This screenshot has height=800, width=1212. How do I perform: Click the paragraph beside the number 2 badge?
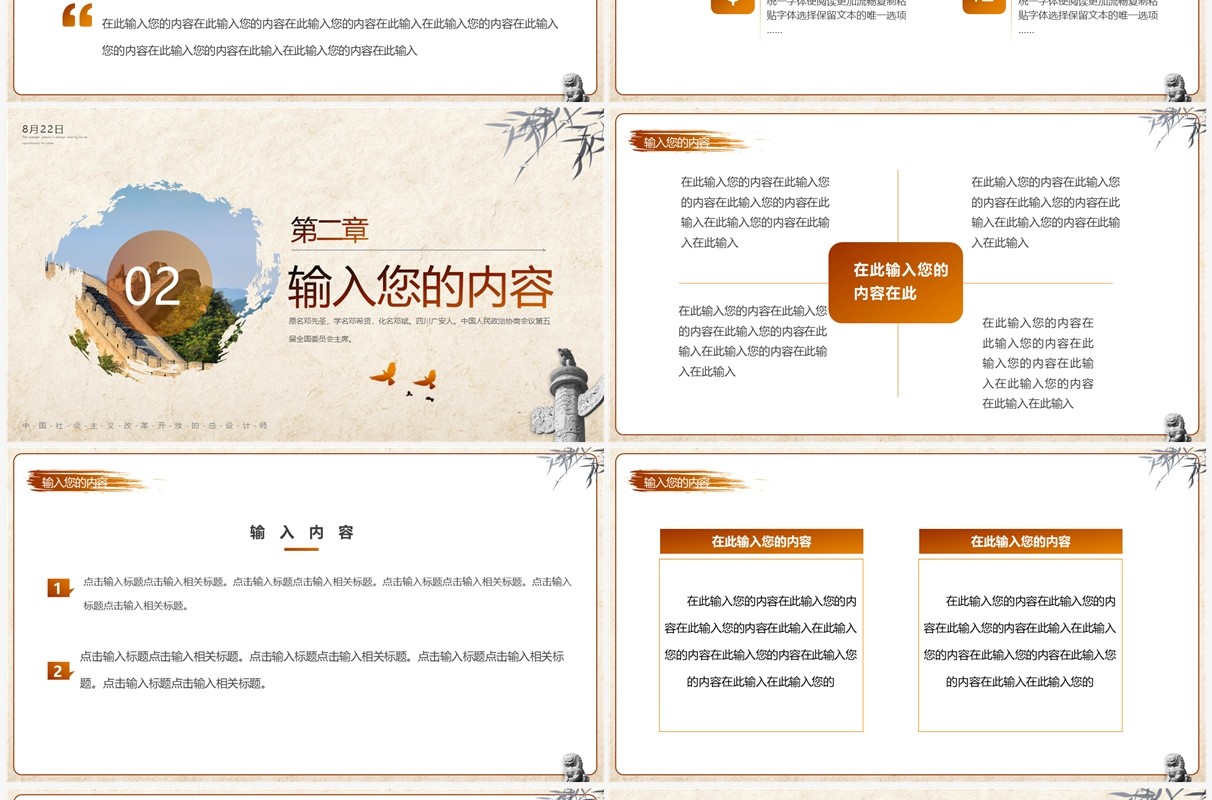pyautogui.click(x=322, y=670)
